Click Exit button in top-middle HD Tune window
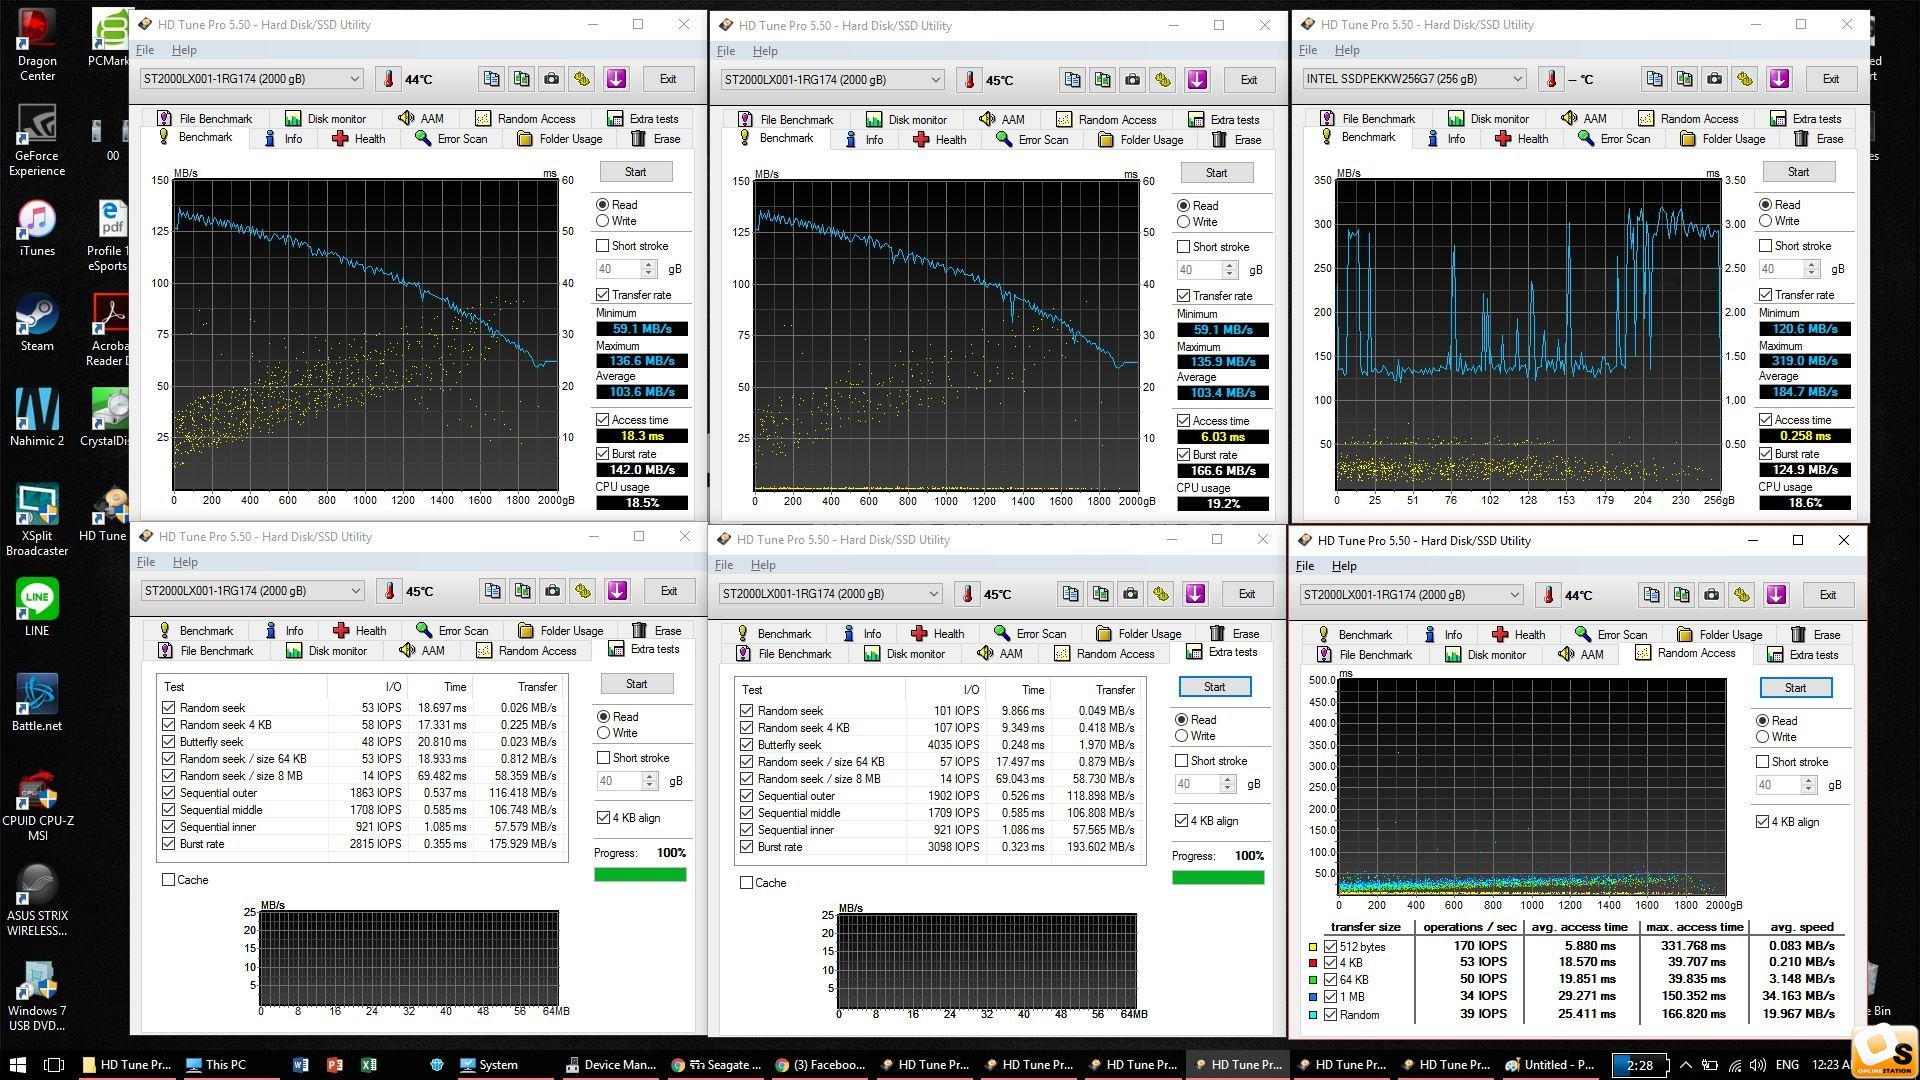 tap(1249, 80)
